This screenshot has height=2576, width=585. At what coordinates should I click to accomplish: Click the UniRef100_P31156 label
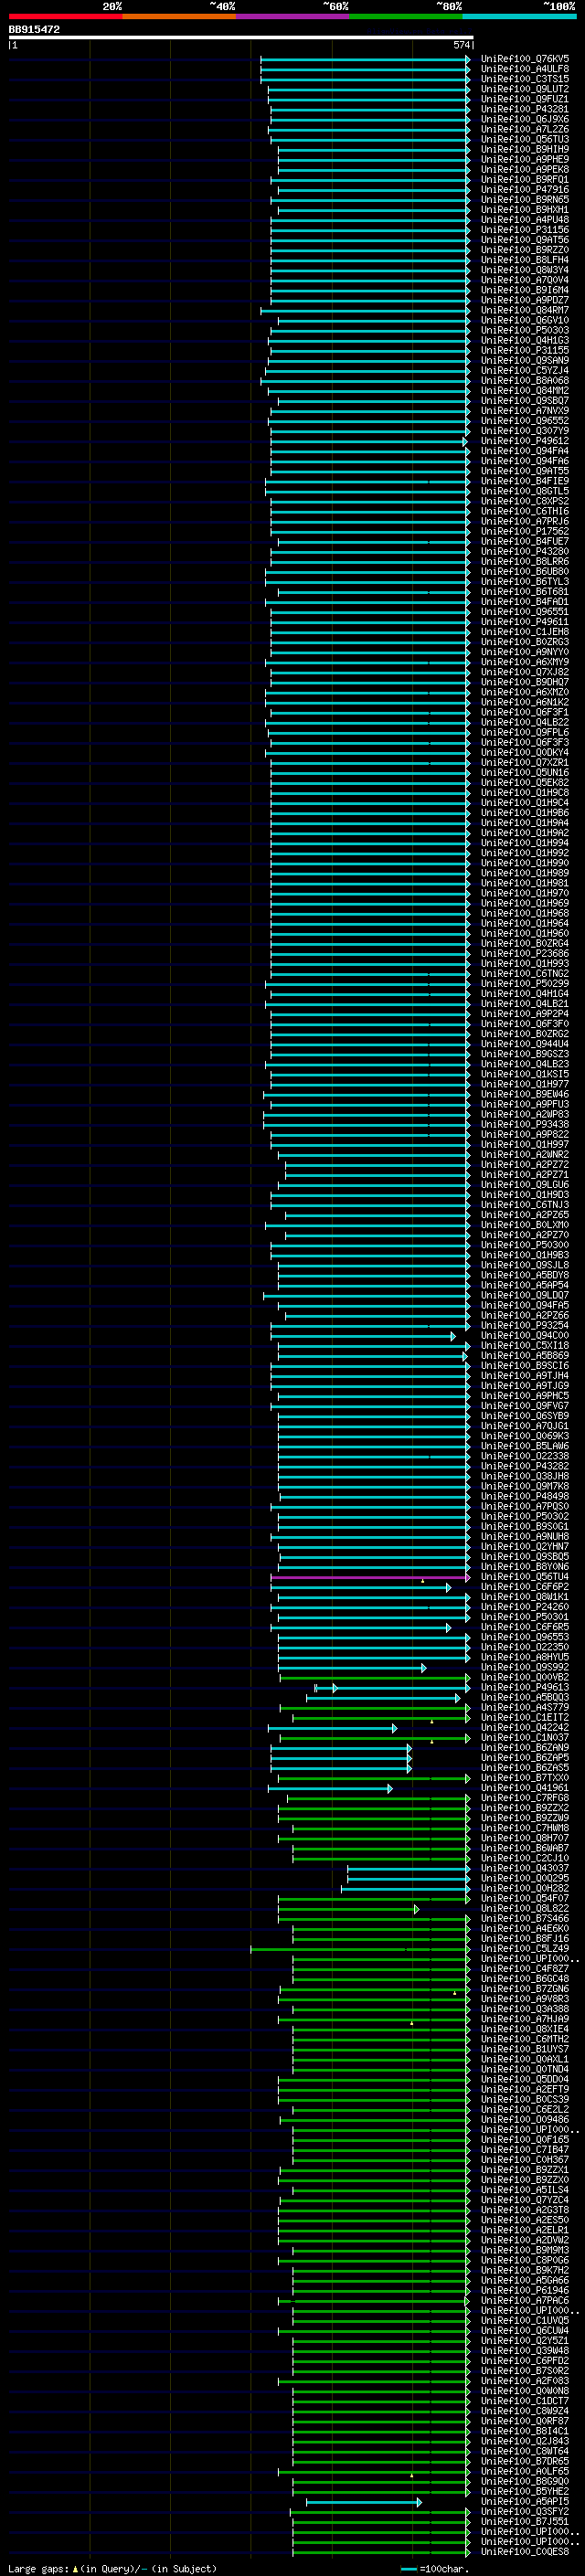click(525, 230)
